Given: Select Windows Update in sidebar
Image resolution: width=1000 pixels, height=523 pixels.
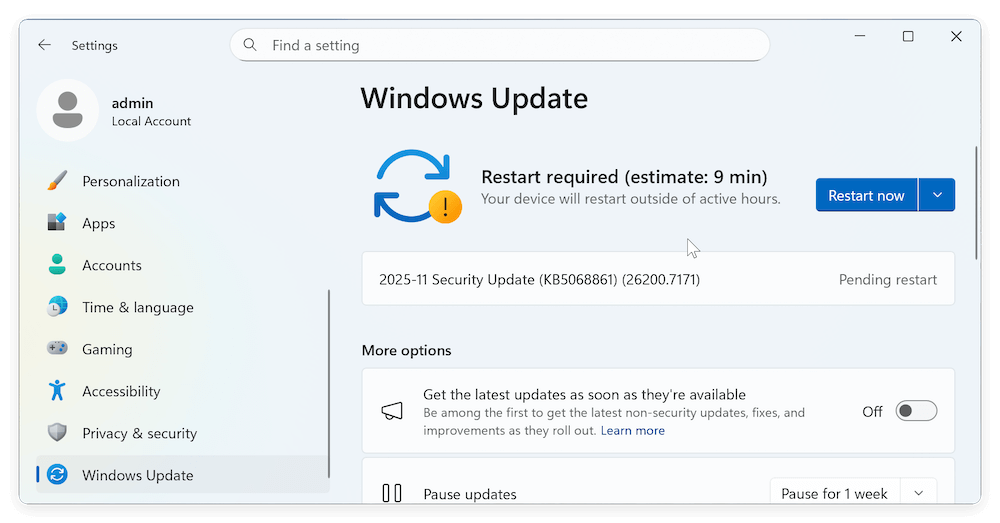Looking at the screenshot, I should (x=182, y=475).
